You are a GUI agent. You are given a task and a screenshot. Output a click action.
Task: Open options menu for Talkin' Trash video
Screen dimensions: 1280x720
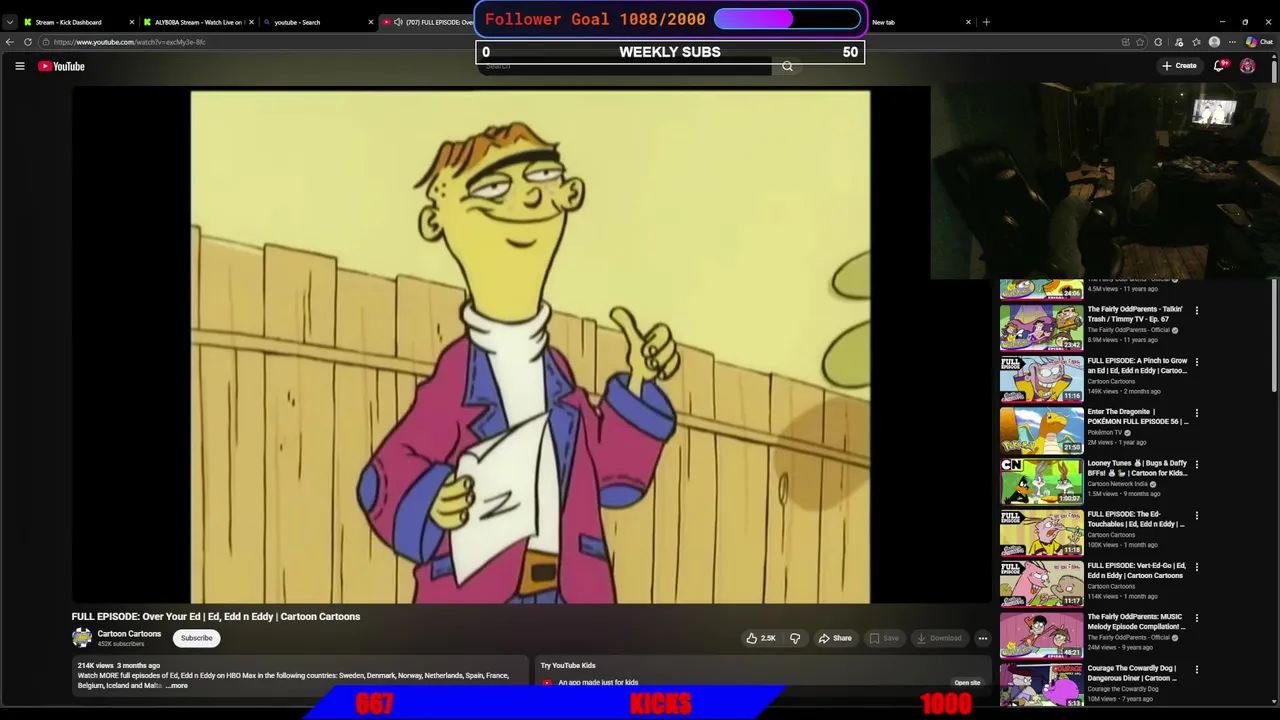1196,310
